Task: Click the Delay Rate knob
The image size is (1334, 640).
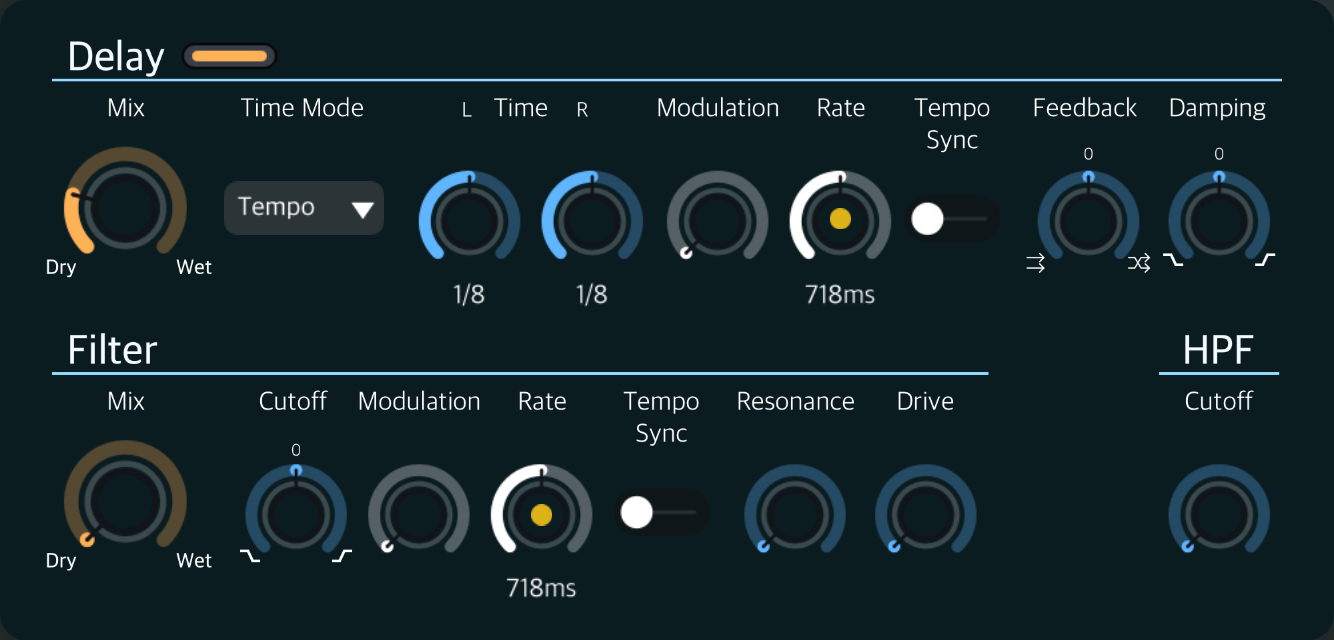Action: click(x=840, y=219)
